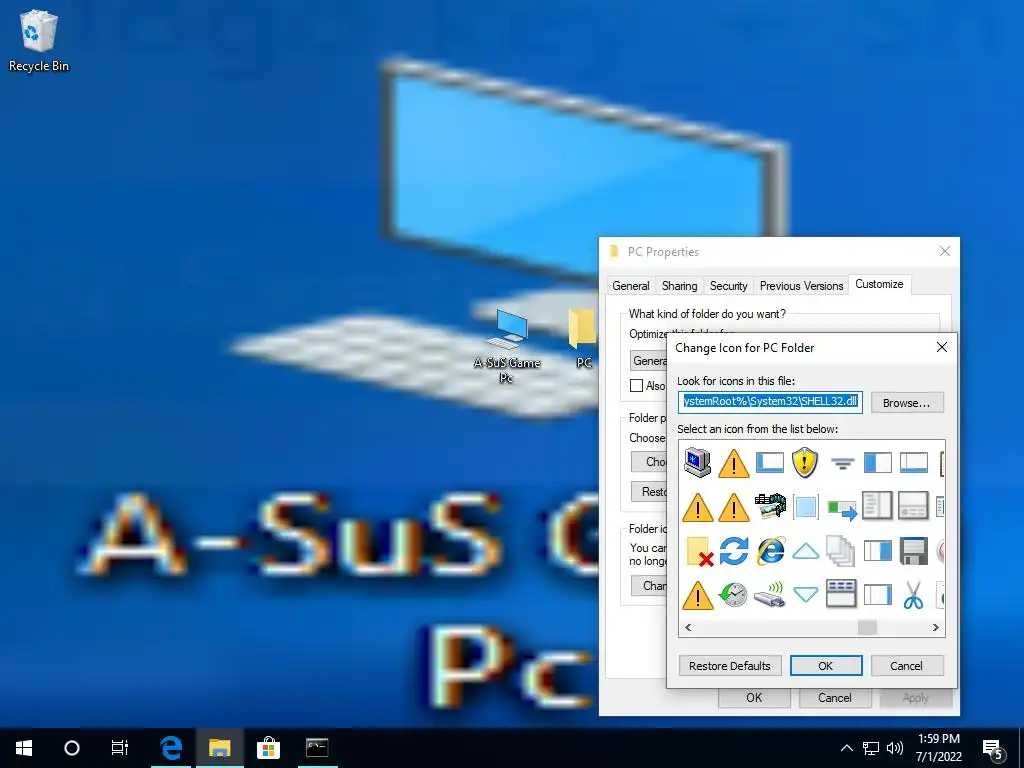The width and height of the screenshot is (1024, 768).
Task: Open Task View from the taskbar
Action: click(120, 748)
